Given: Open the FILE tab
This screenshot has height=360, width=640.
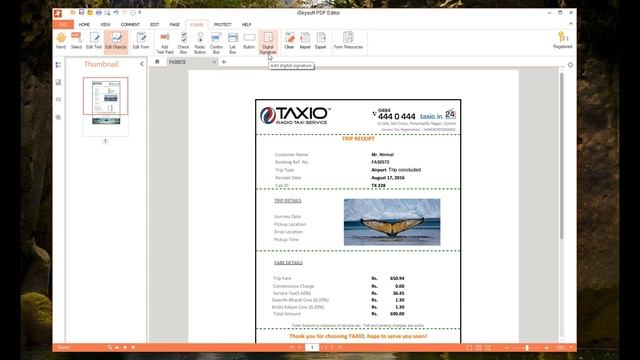Looking at the screenshot, I should [63, 24].
